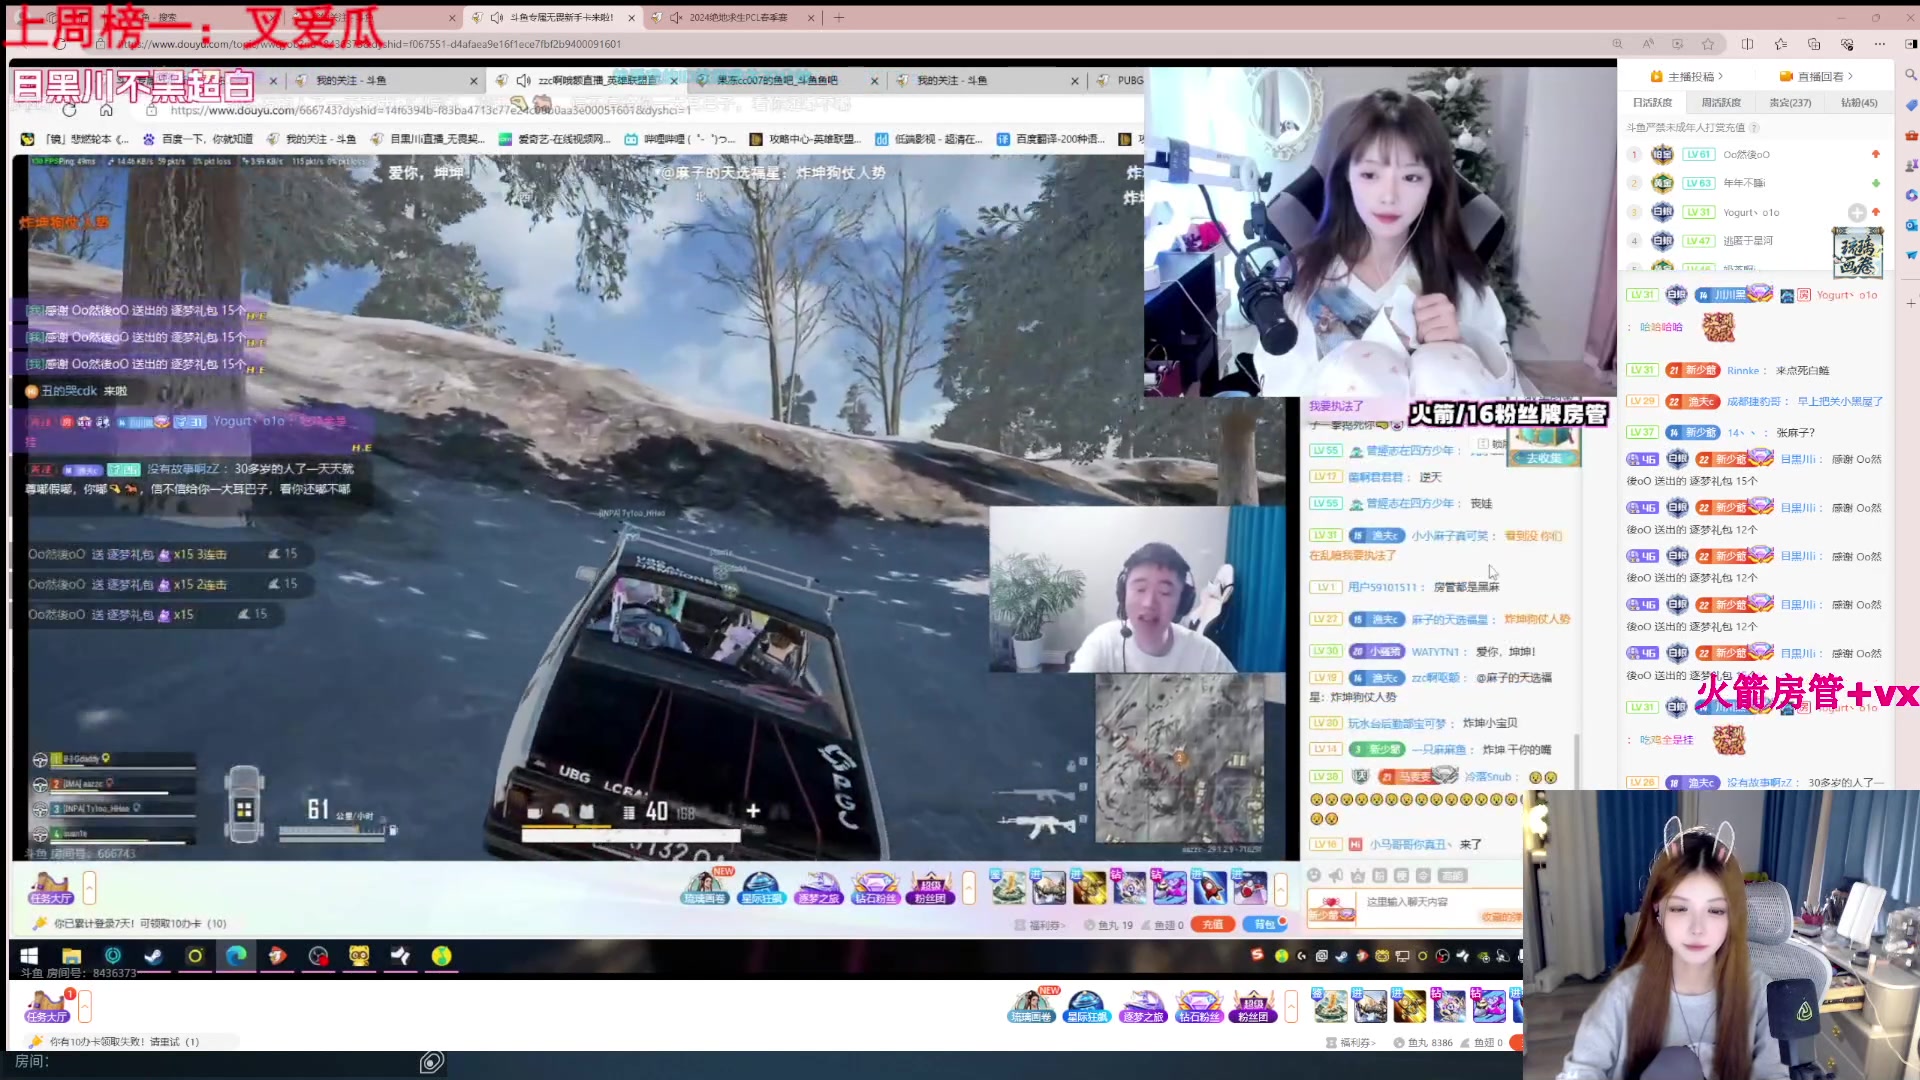This screenshot has height=1080, width=1920.
Task: Click the Sogou S tray icon
Action: [x=1257, y=956]
